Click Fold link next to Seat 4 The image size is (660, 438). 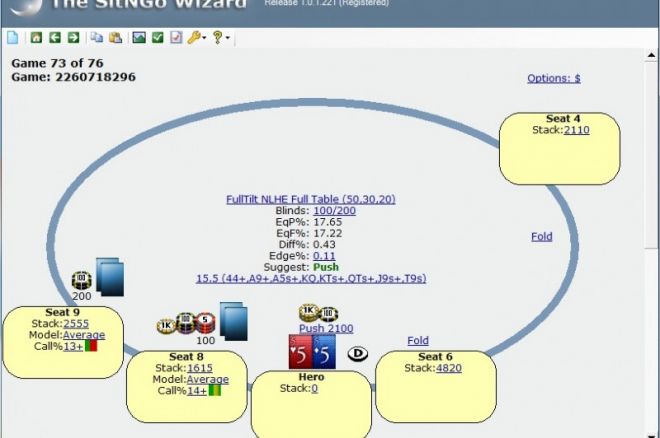542,236
